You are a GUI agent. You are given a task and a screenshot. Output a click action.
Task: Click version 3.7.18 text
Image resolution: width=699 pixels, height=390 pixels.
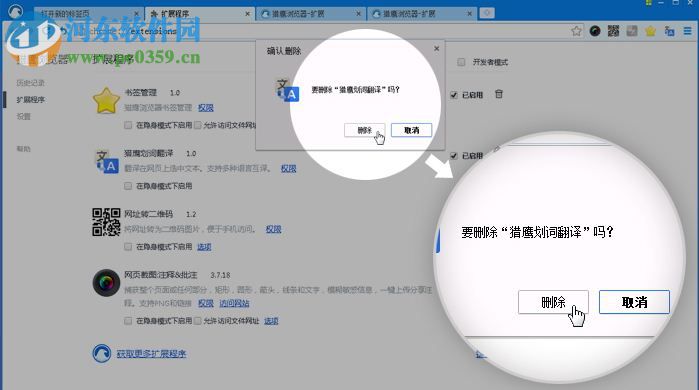pos(220,275)
